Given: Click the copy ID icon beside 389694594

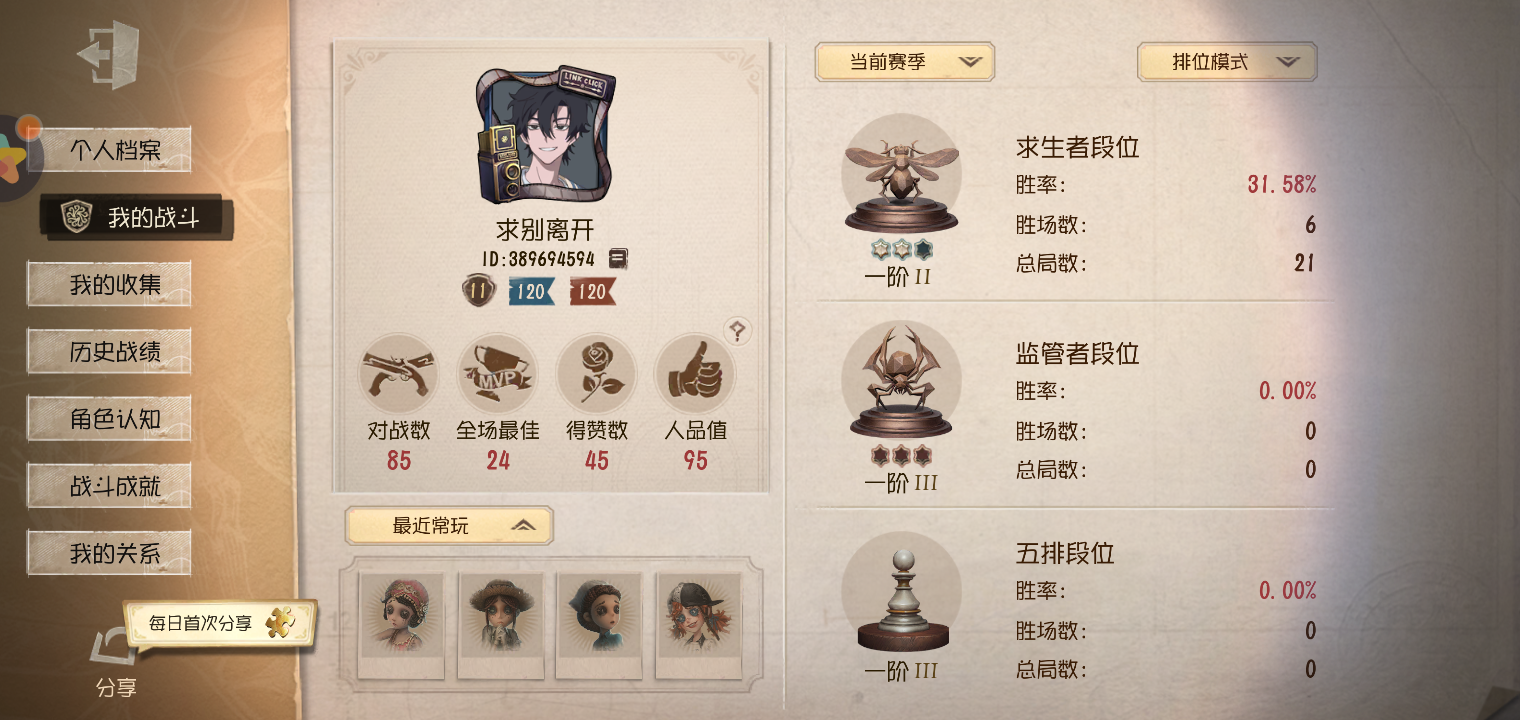Looking at the screenshot, I should click(618, 259).
